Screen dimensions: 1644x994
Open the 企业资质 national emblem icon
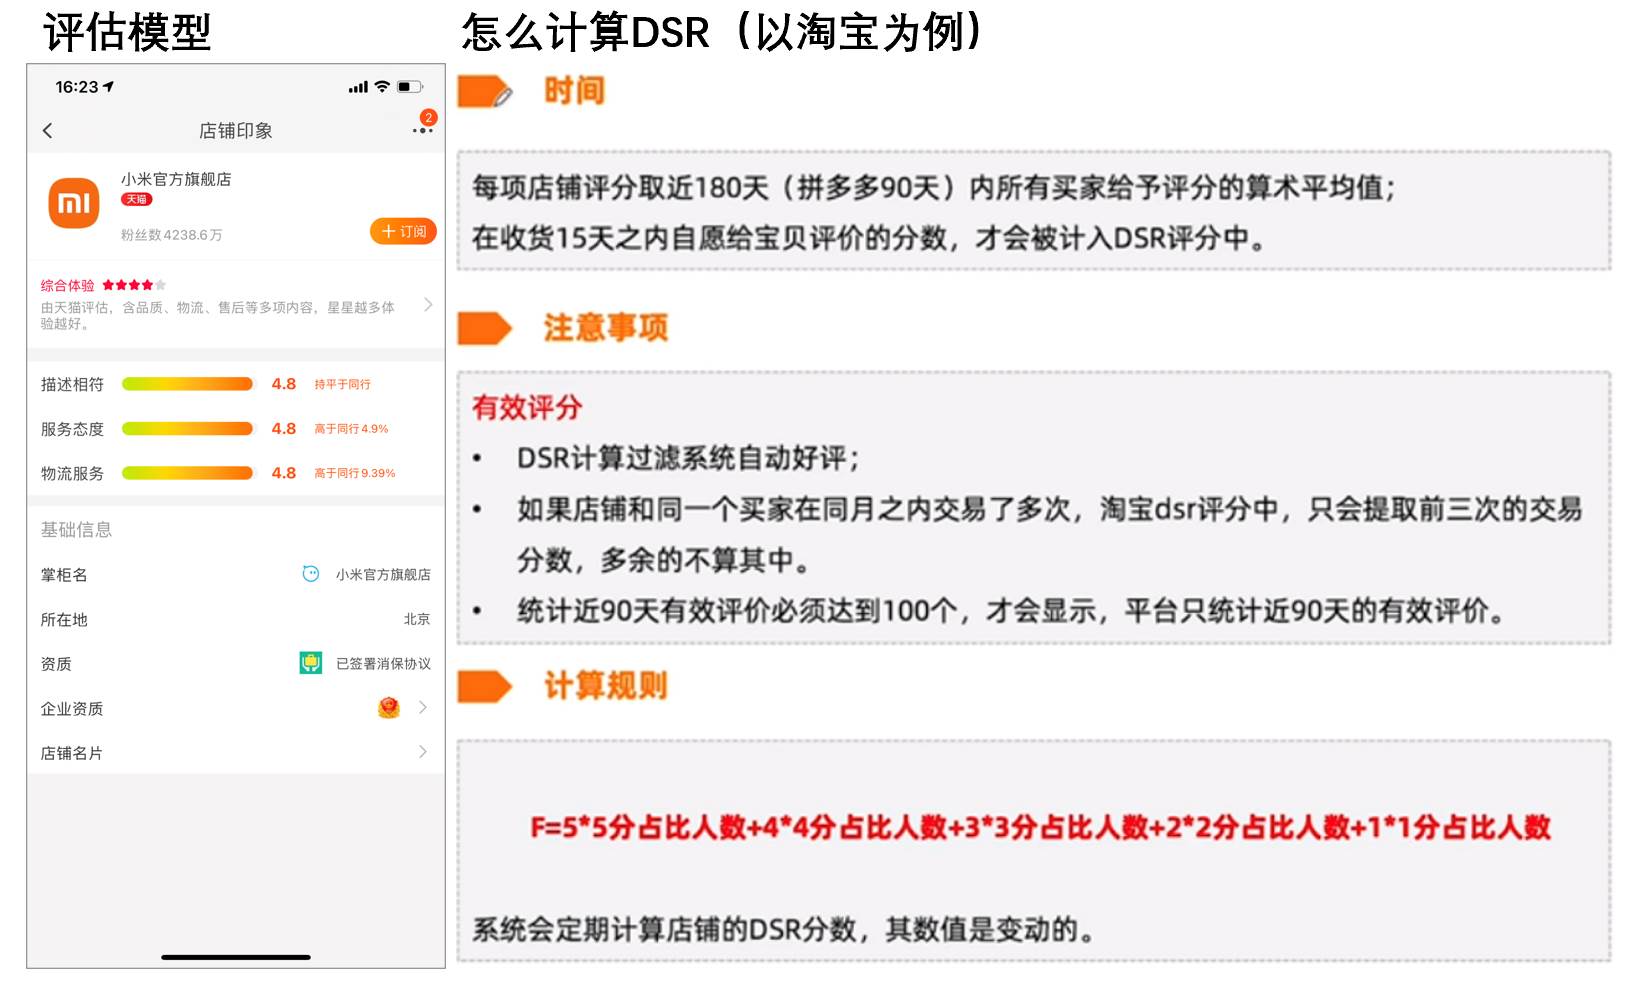point(389,708)
